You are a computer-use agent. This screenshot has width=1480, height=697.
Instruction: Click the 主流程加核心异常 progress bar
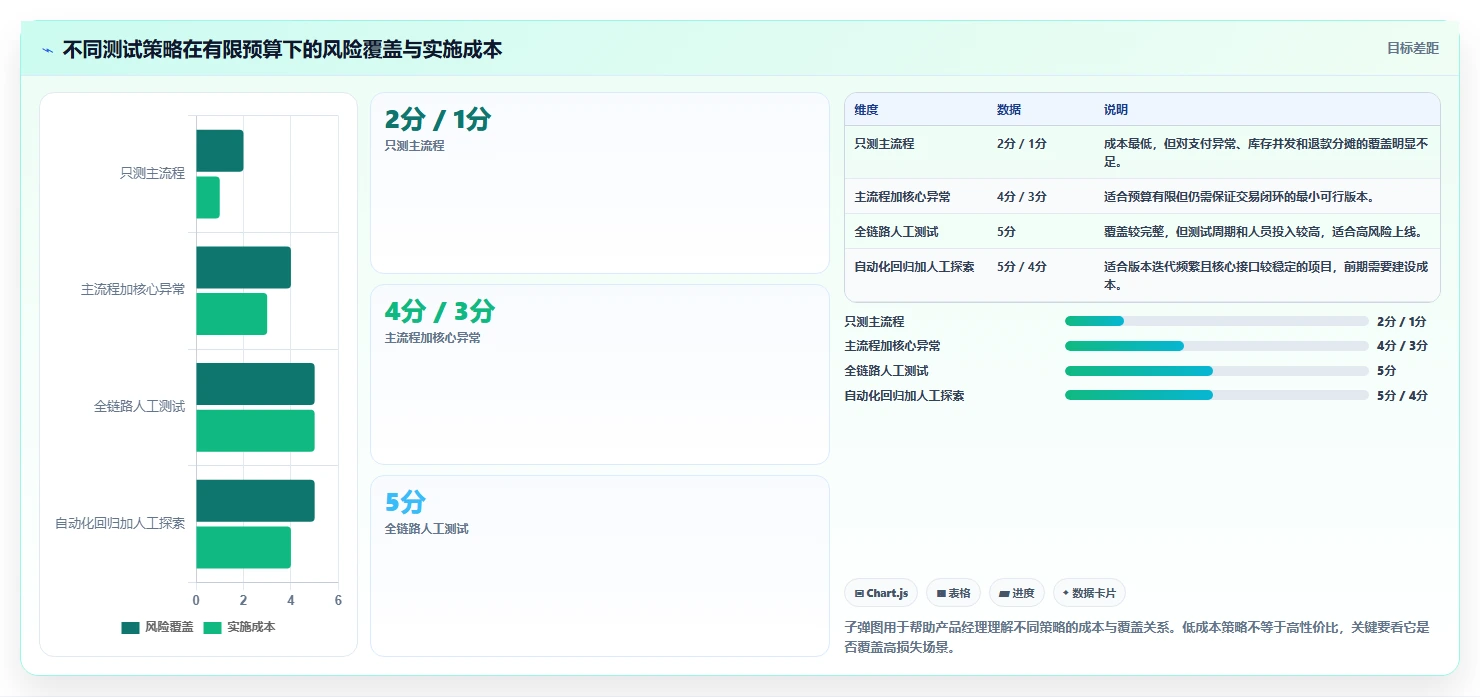[1216, 346]
